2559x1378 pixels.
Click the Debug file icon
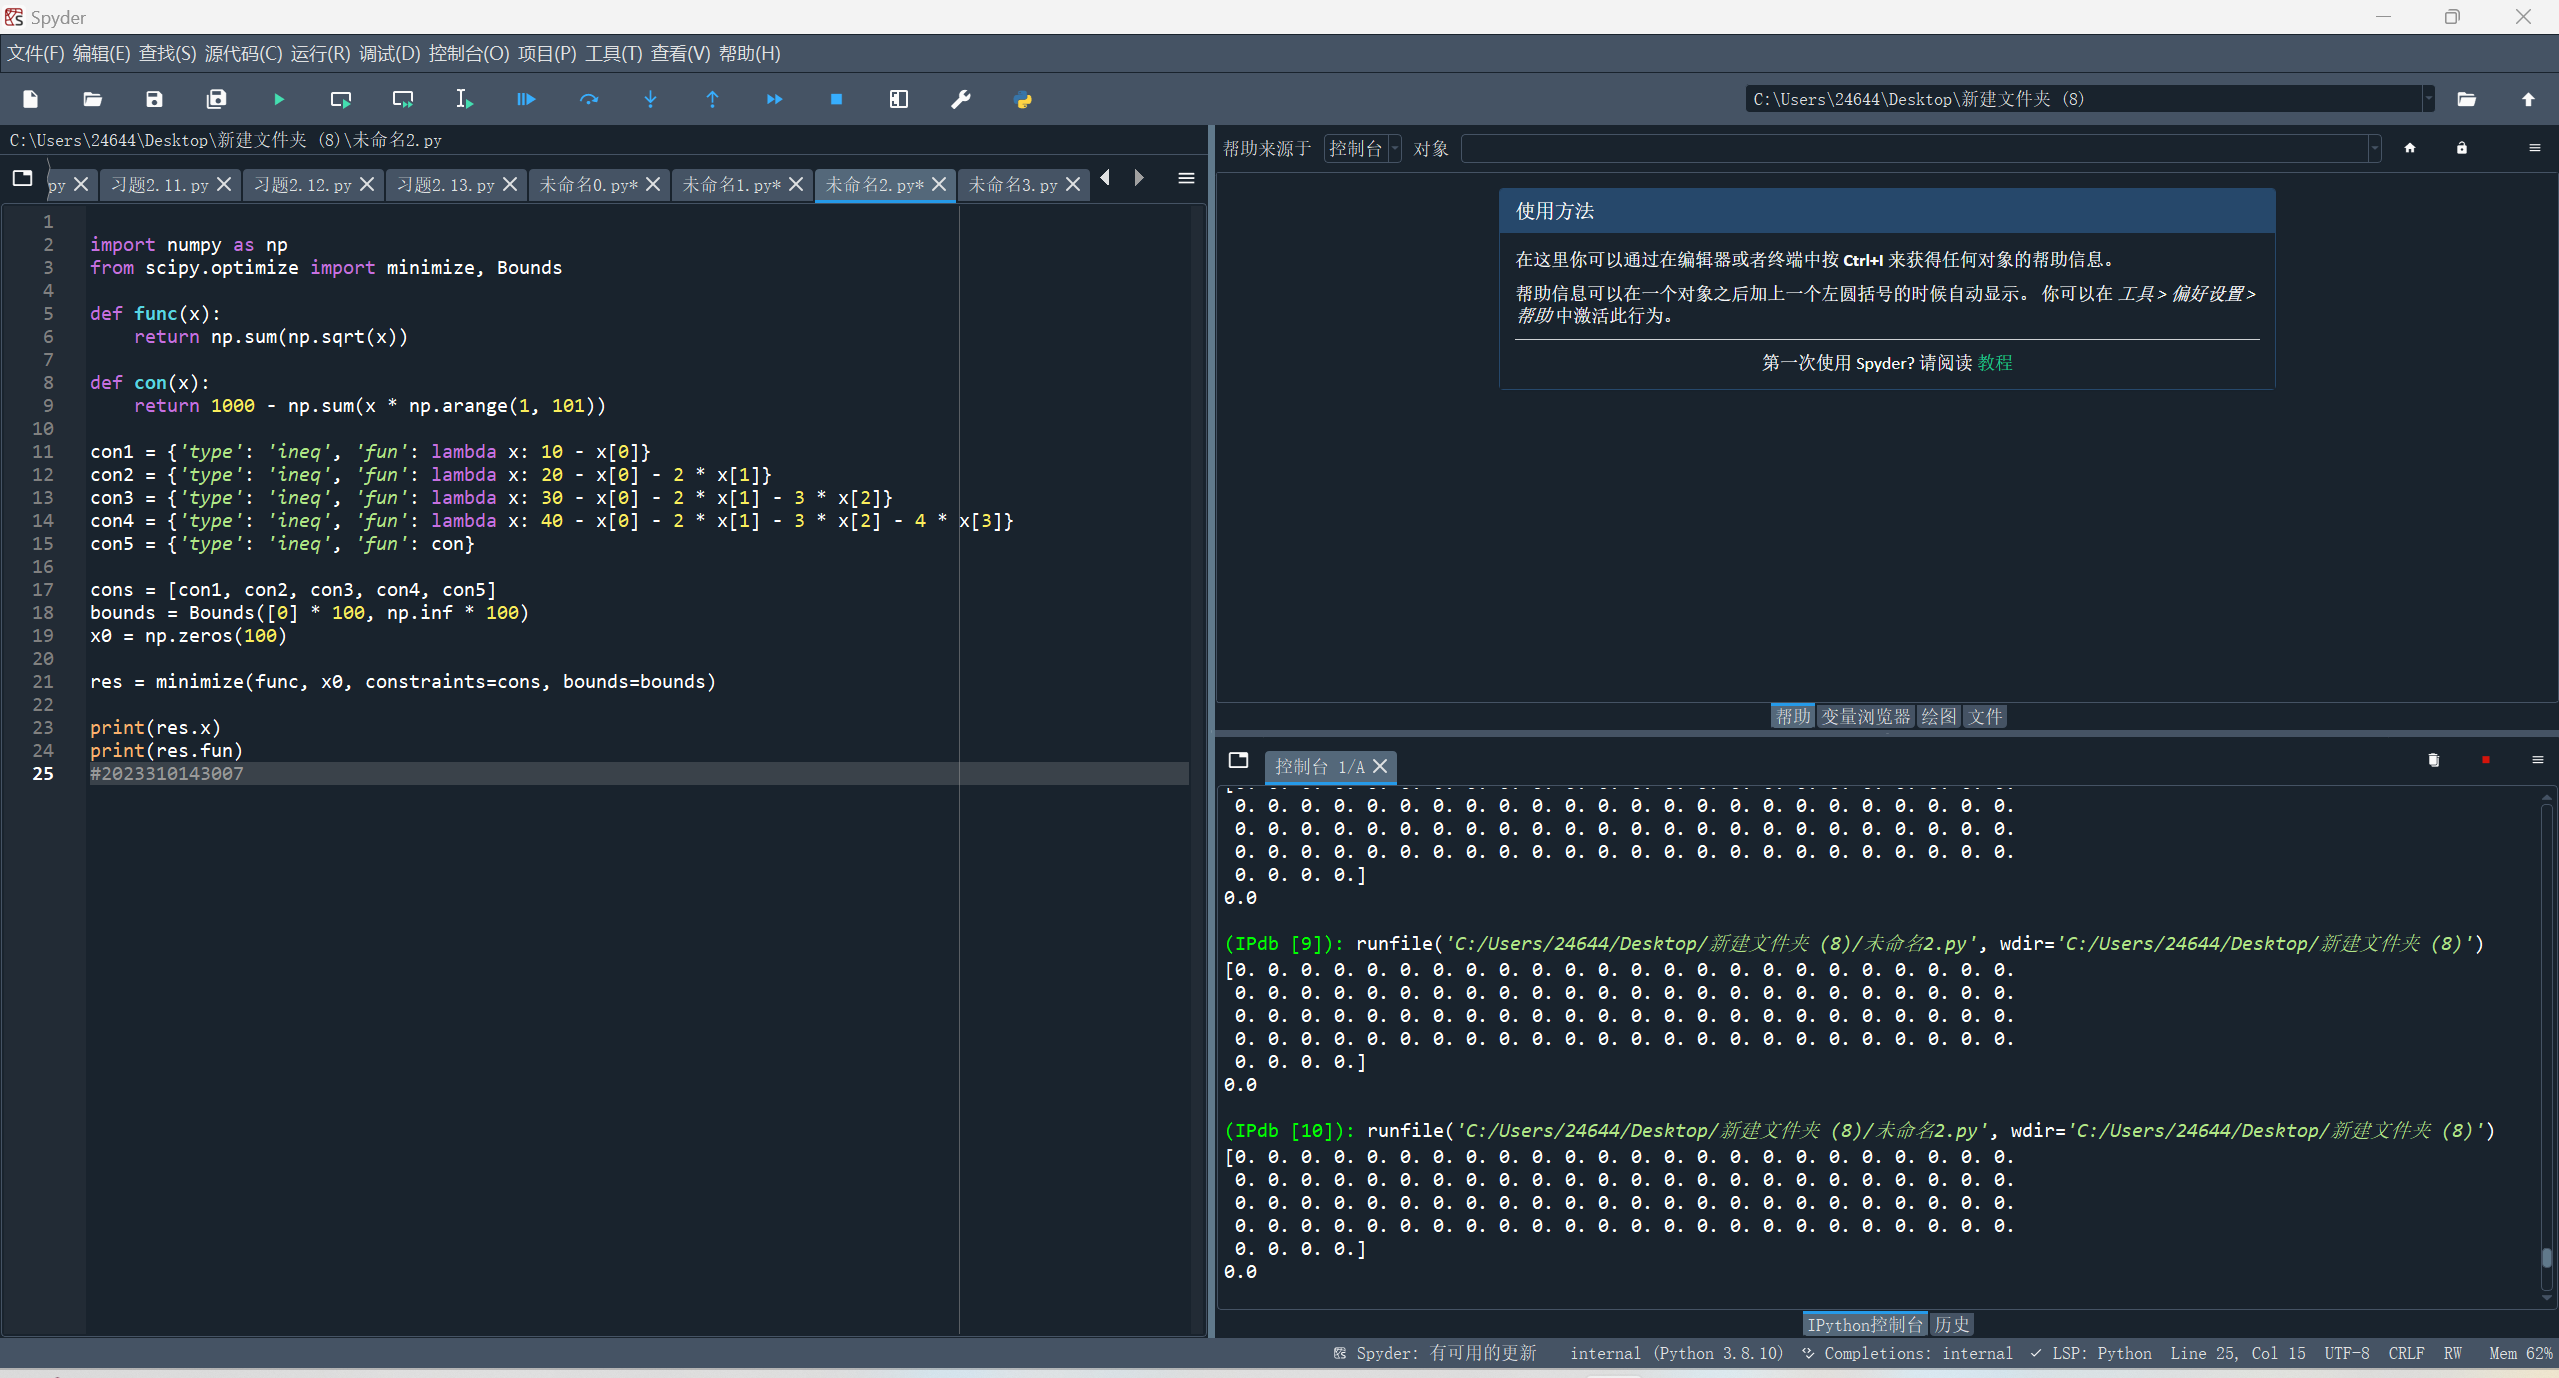(526, 99)
